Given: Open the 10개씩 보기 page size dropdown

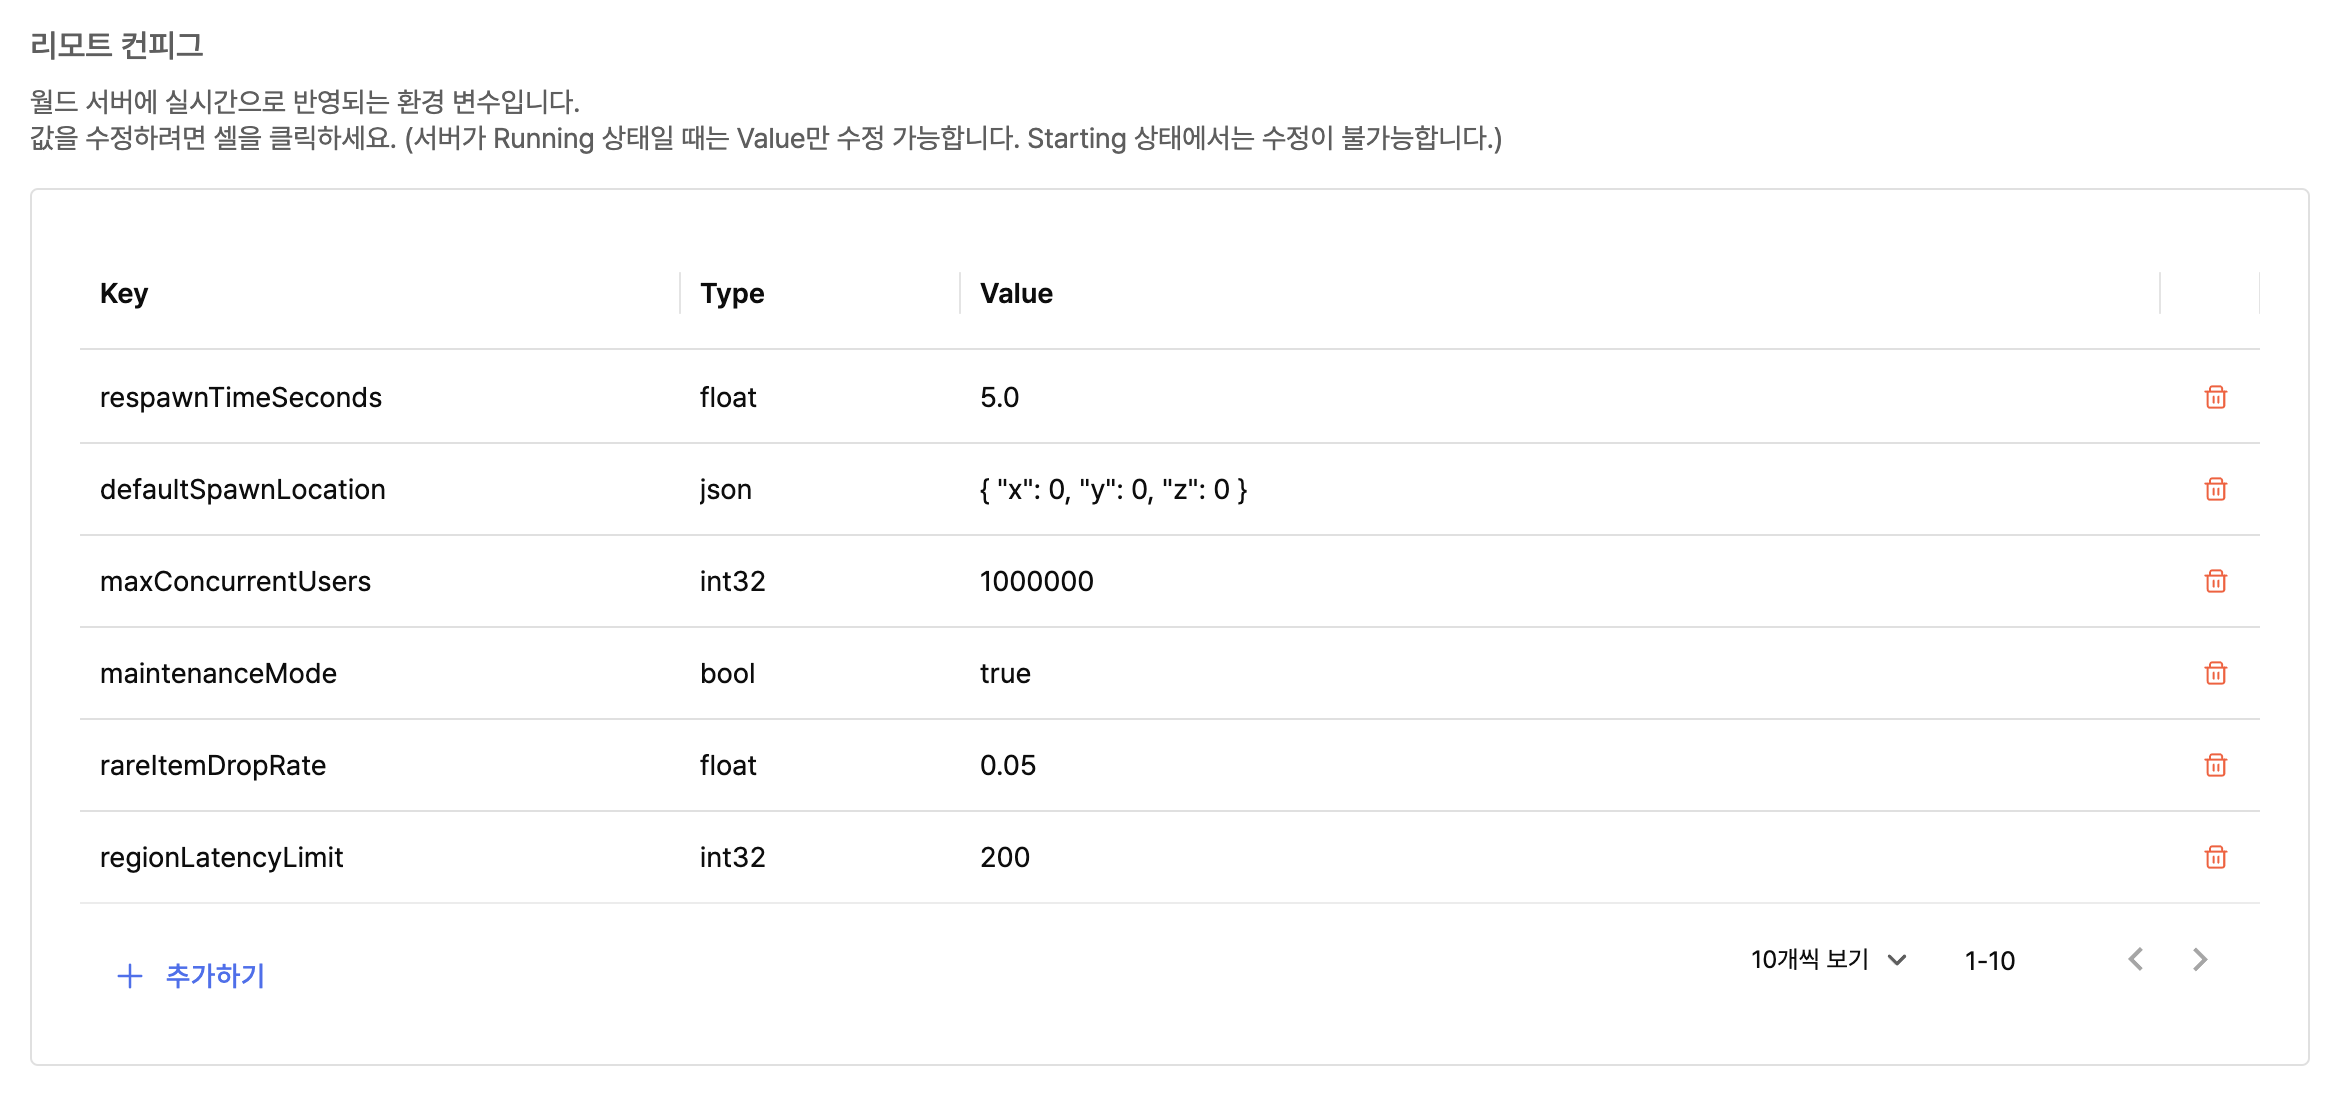Looking at the screenshot, I should (1828, 960).
